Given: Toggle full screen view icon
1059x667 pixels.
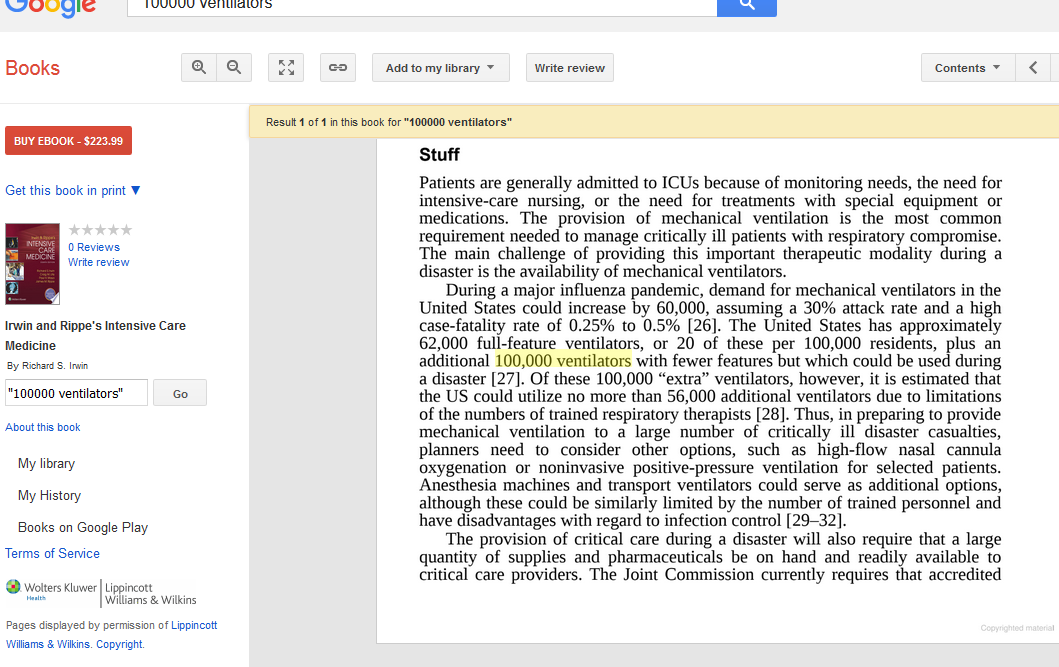Looking at the screenshot, I should (286, 68).
